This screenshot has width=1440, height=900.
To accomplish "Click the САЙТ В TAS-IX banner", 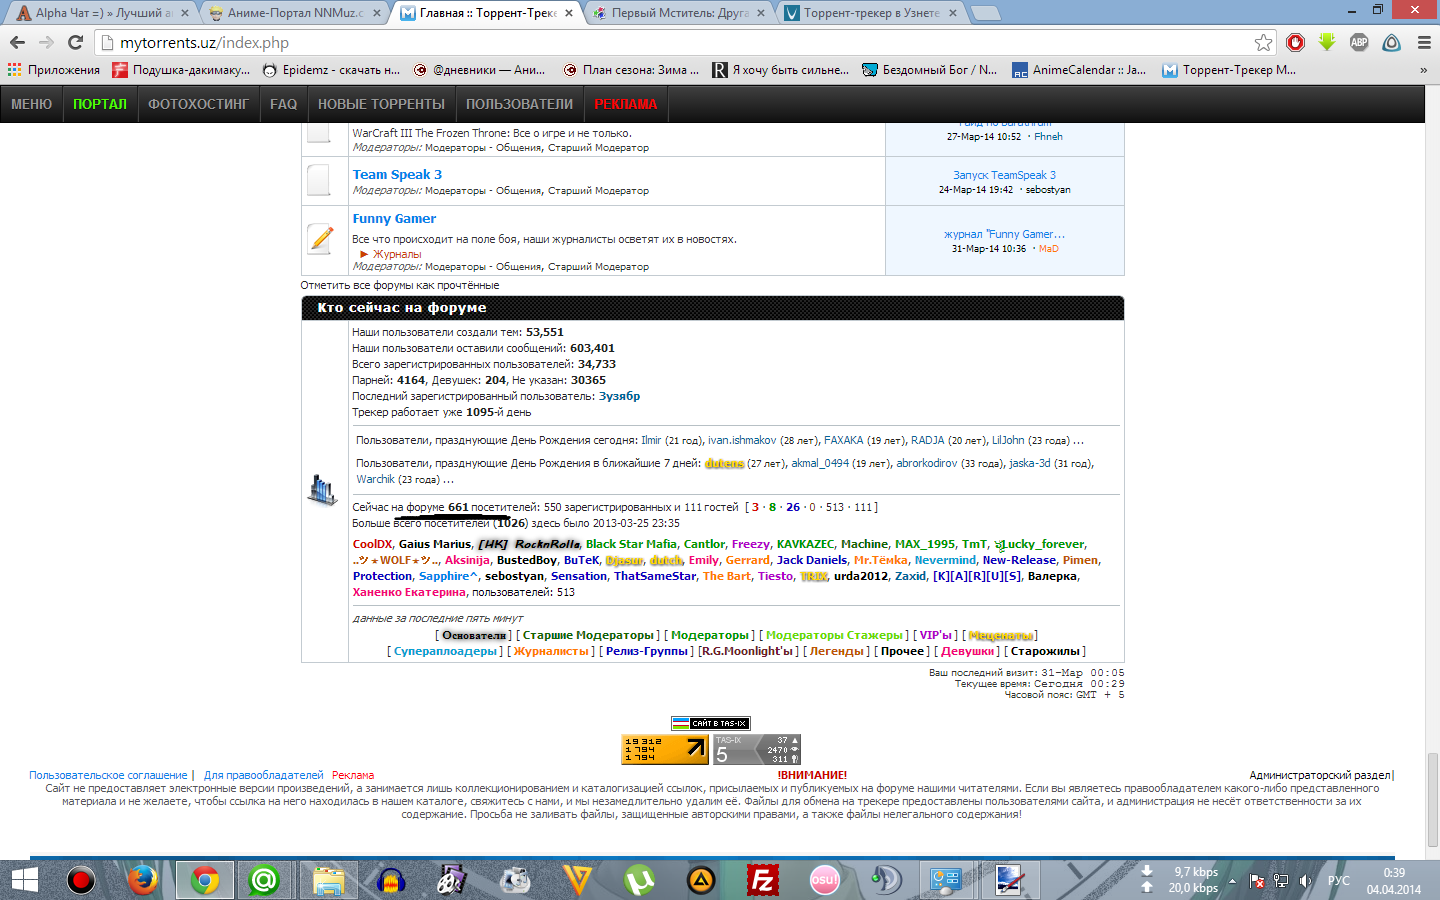I will [x=710, y=723].
